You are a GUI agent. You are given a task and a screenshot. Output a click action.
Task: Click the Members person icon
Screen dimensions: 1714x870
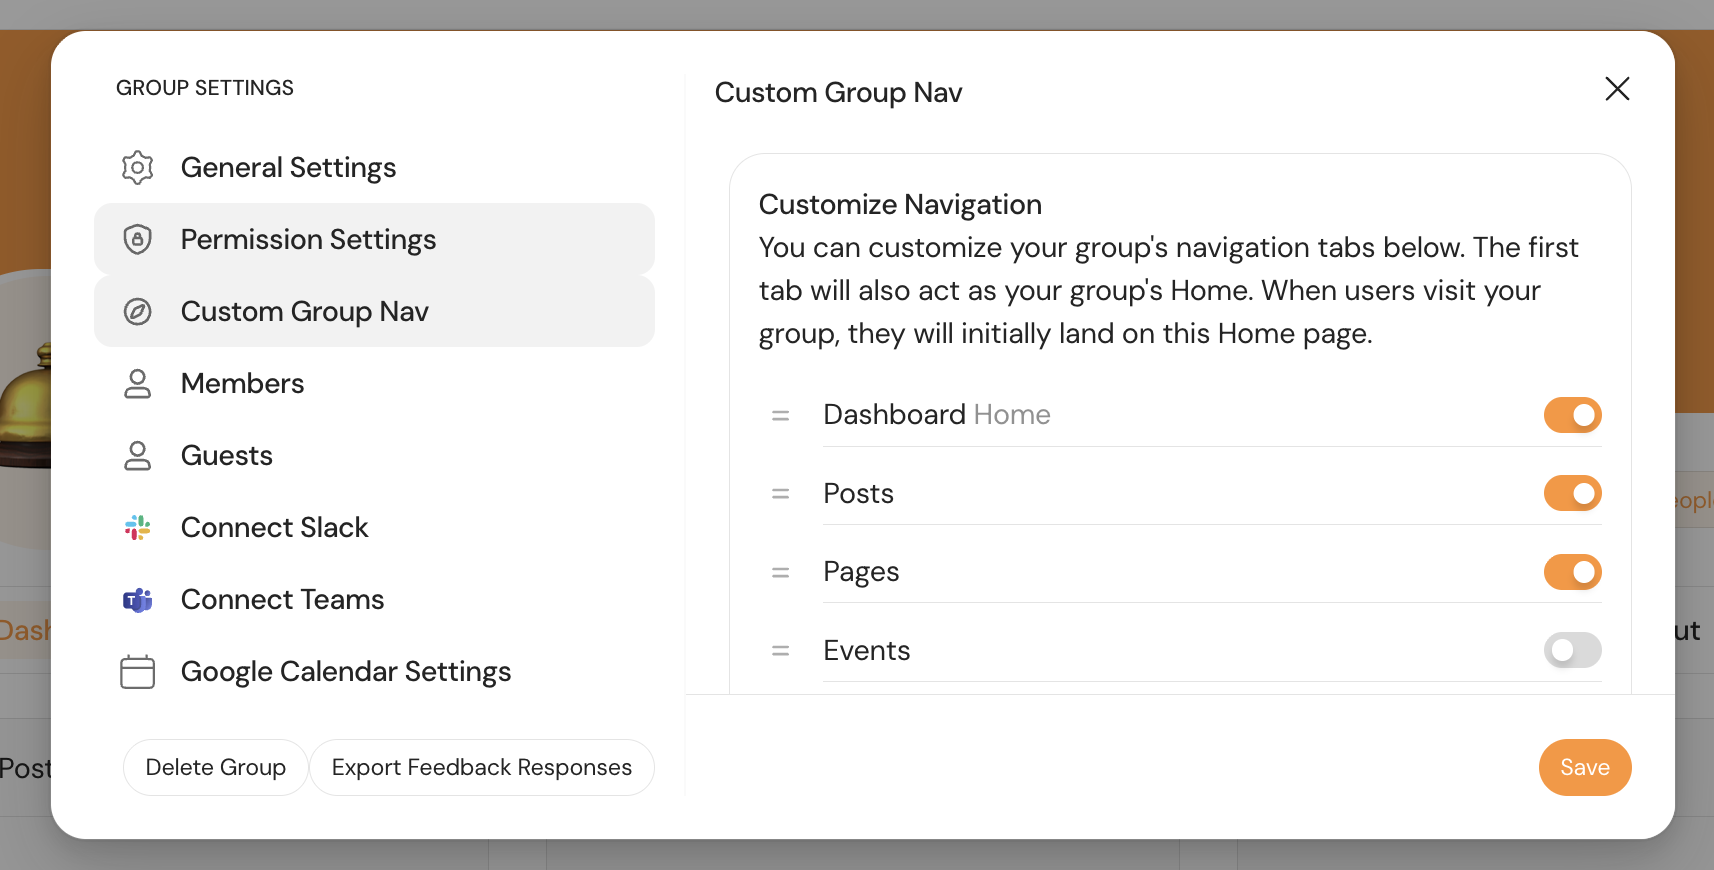click(x=138, y=384)
